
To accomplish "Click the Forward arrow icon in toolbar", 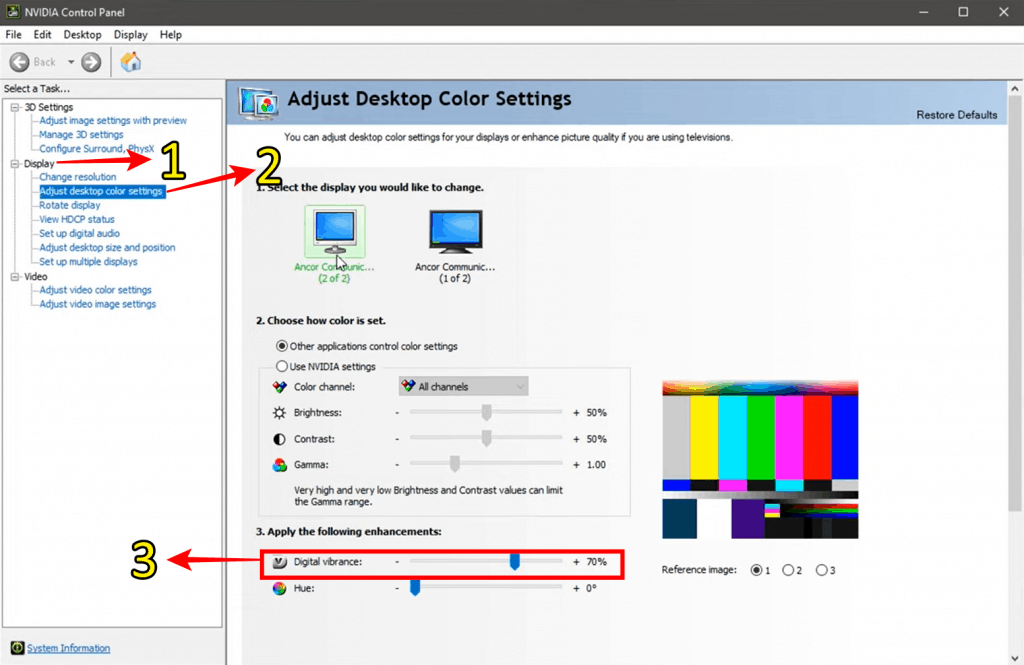I will [x=91, y=62].
